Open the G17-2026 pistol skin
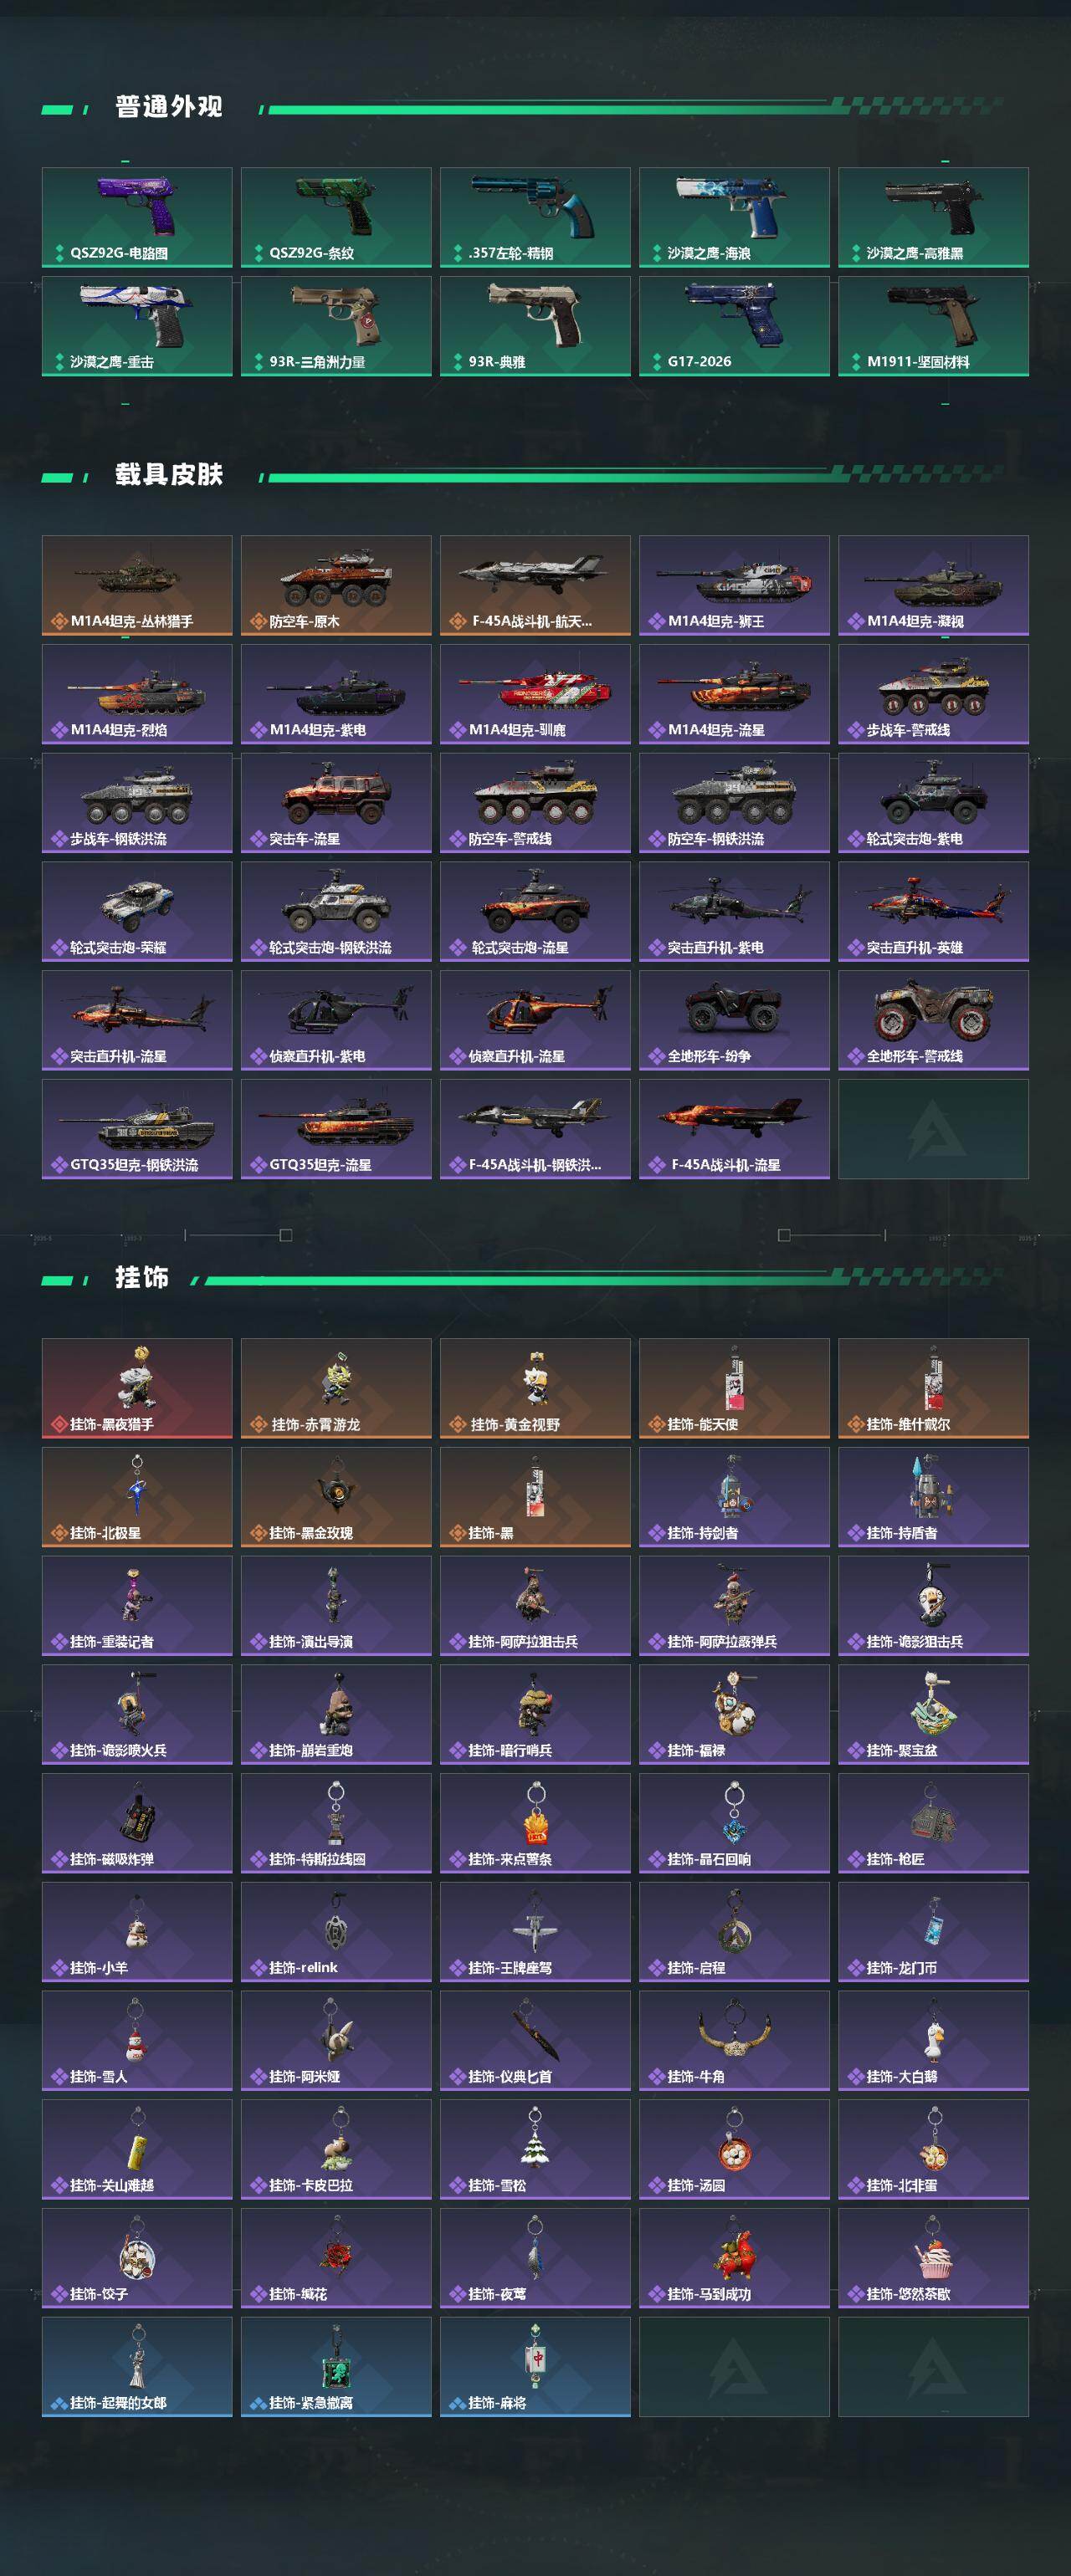 point(734,326)
